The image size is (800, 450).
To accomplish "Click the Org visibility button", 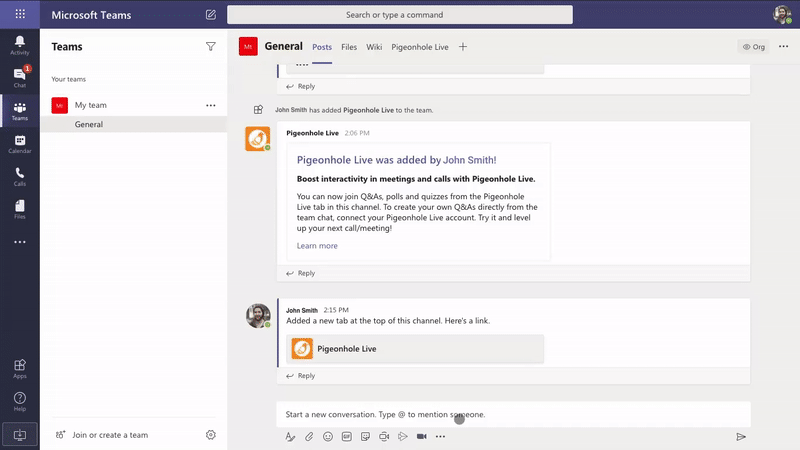I will tap(754, 47).
